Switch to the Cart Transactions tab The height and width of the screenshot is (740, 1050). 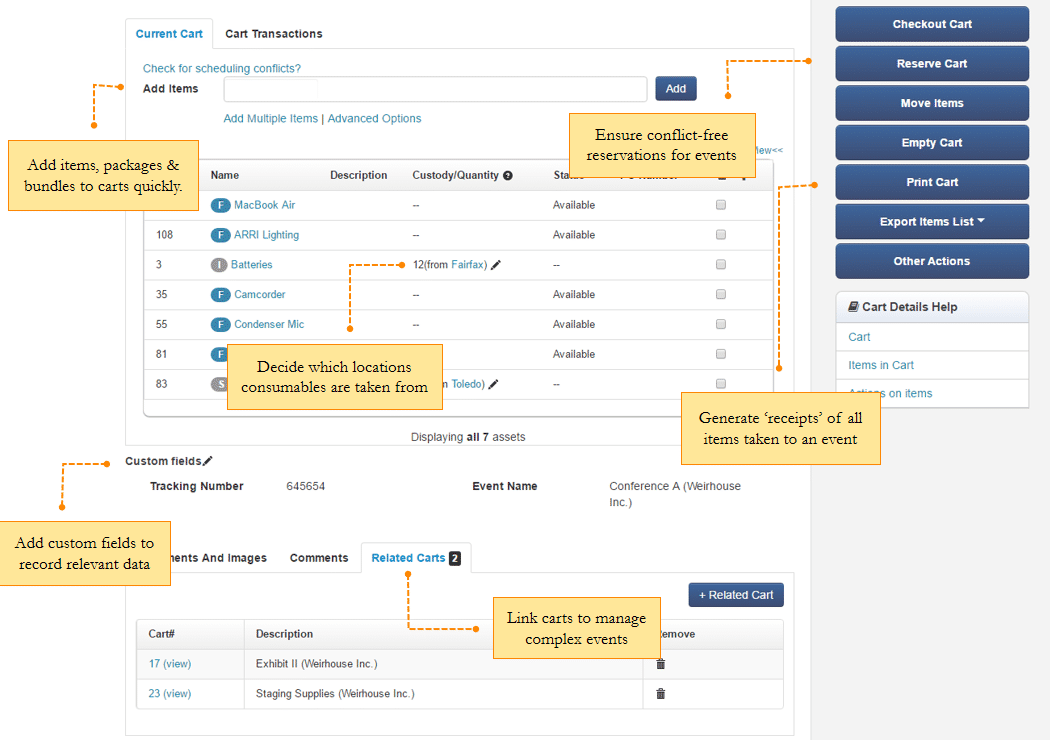pos(273,34)
